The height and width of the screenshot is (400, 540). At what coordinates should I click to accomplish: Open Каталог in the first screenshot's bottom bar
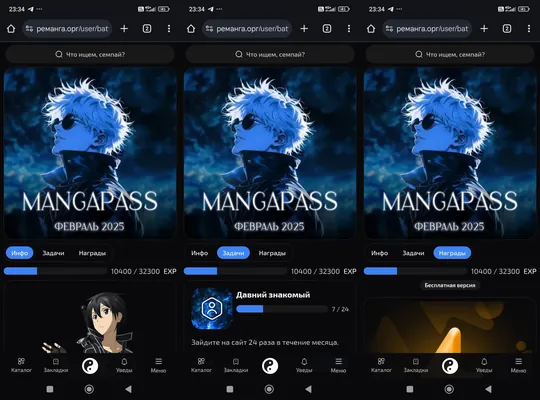pyautogui.click(x=21, y=365)
